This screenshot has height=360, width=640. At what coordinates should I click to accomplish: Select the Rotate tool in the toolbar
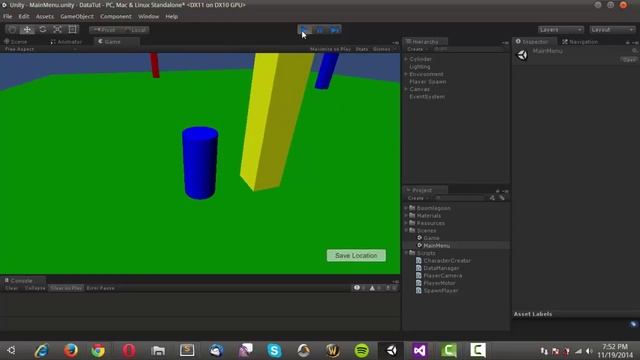pyautogui.click(x=42, y=29)
